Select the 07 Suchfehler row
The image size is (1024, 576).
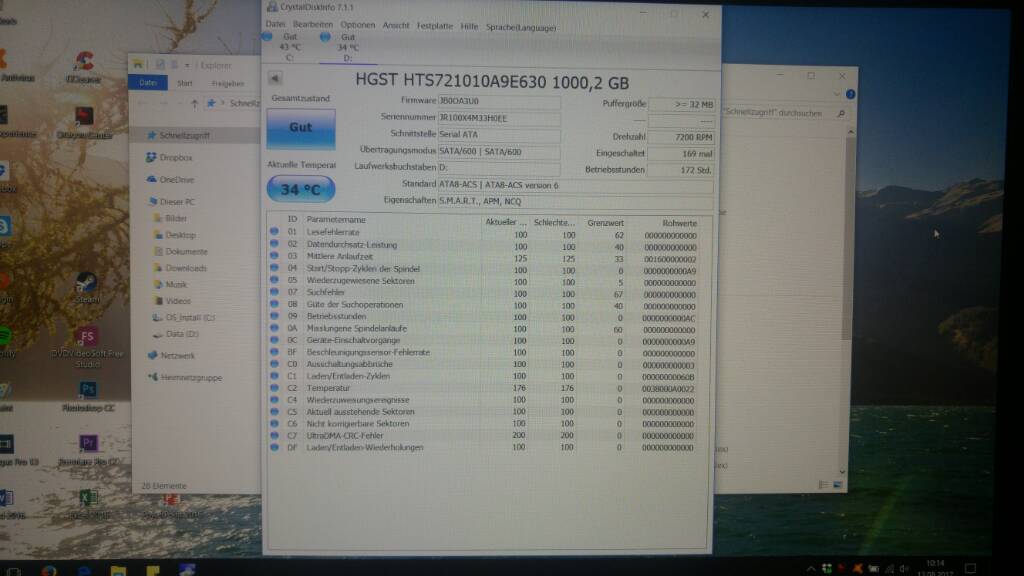[484, 293]
